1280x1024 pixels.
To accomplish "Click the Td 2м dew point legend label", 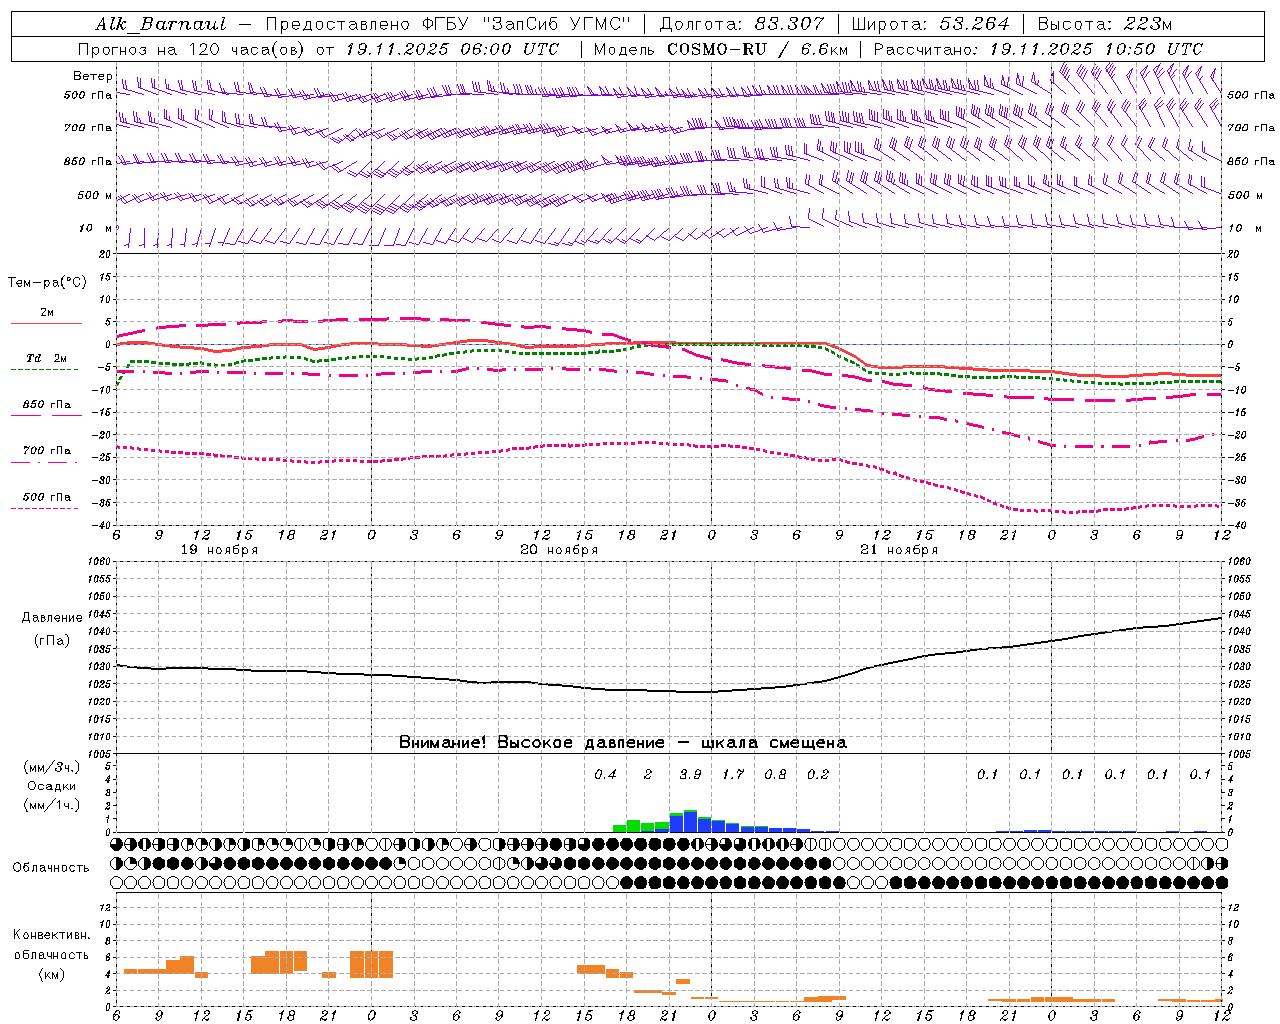I will [x=47, y=358].
